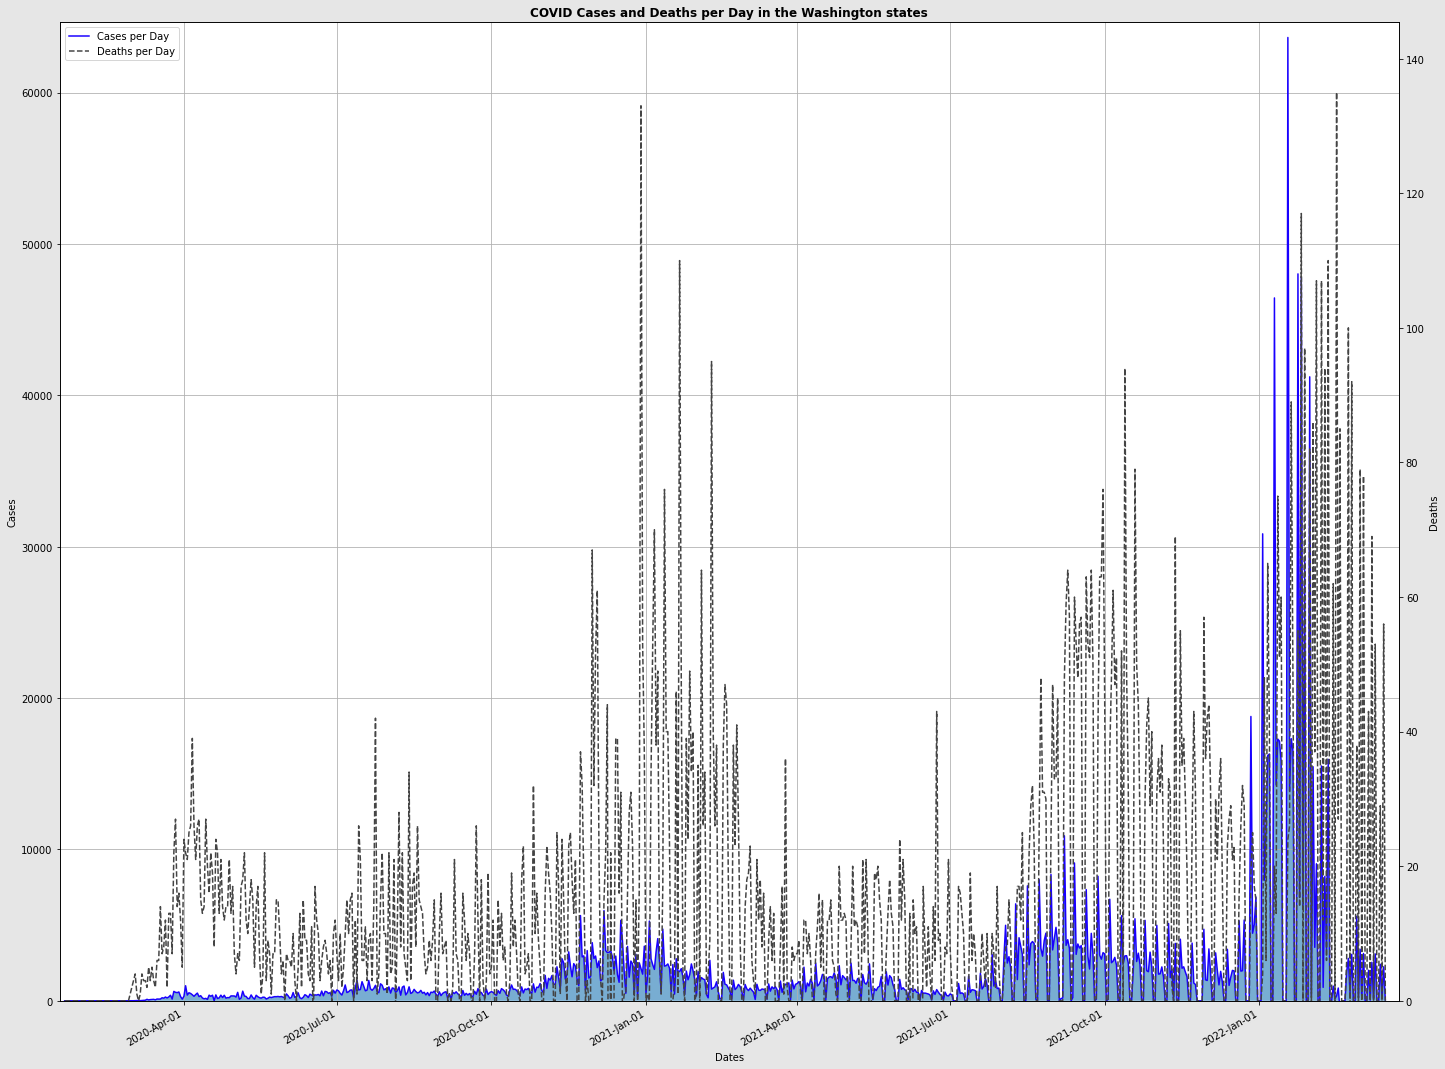Click the 2021-Jul-01 date tick label
The height and width of the screenshot is (1069, 1445).
(922, 1027)
